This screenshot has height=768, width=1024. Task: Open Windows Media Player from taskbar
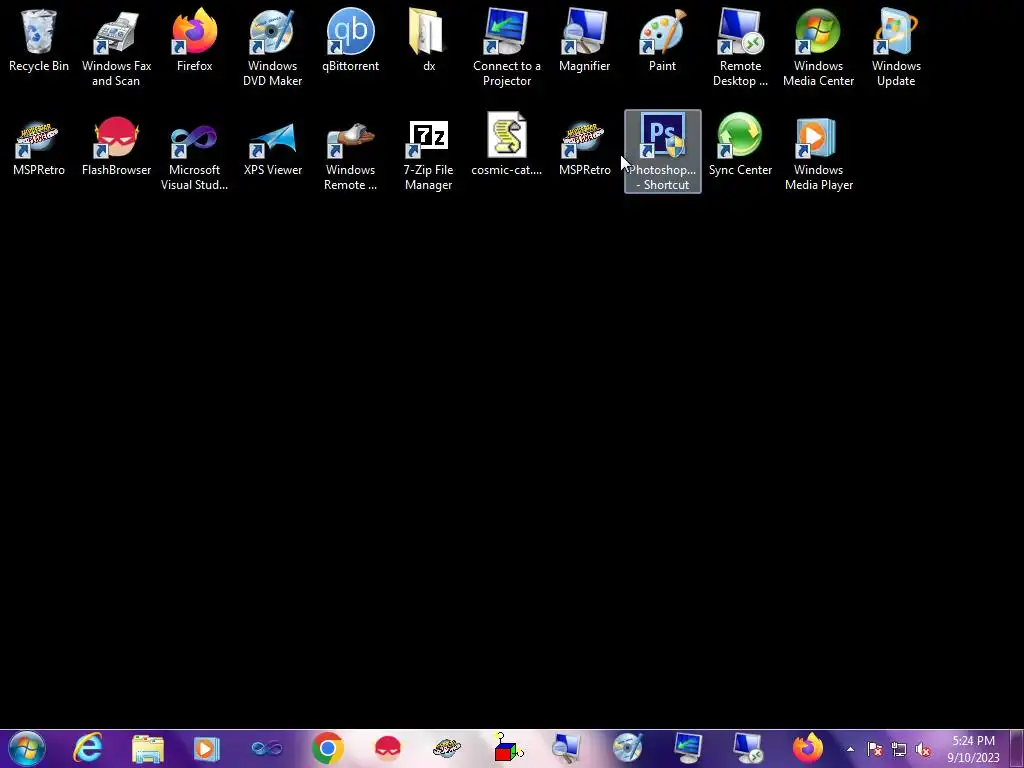(206, 748)
